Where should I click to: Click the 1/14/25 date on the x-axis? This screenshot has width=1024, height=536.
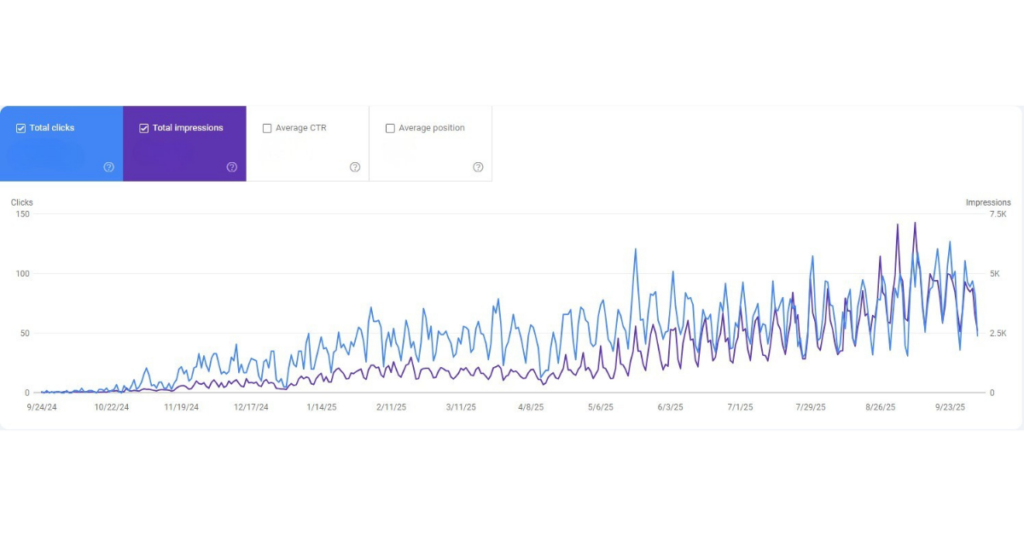322,407
